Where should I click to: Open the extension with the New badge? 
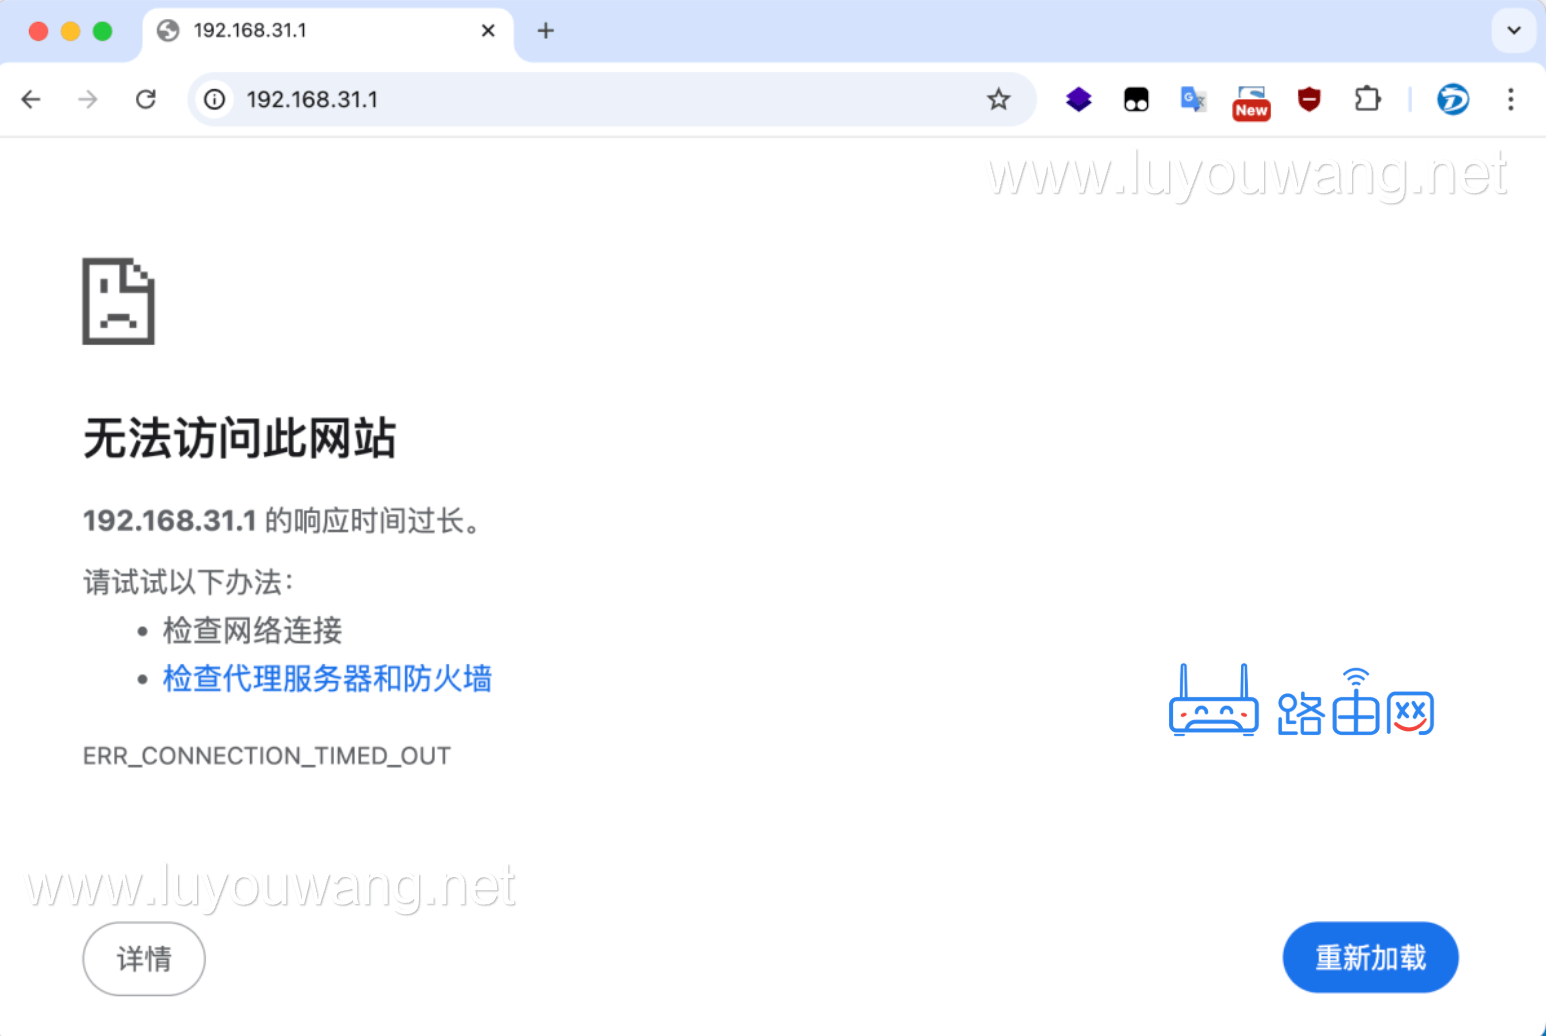coord(1250,99)
